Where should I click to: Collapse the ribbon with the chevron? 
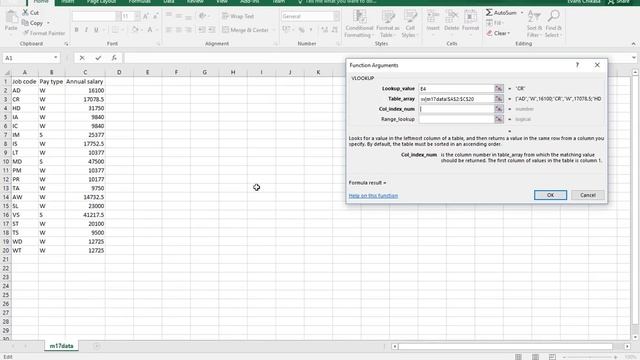point(633,44)
